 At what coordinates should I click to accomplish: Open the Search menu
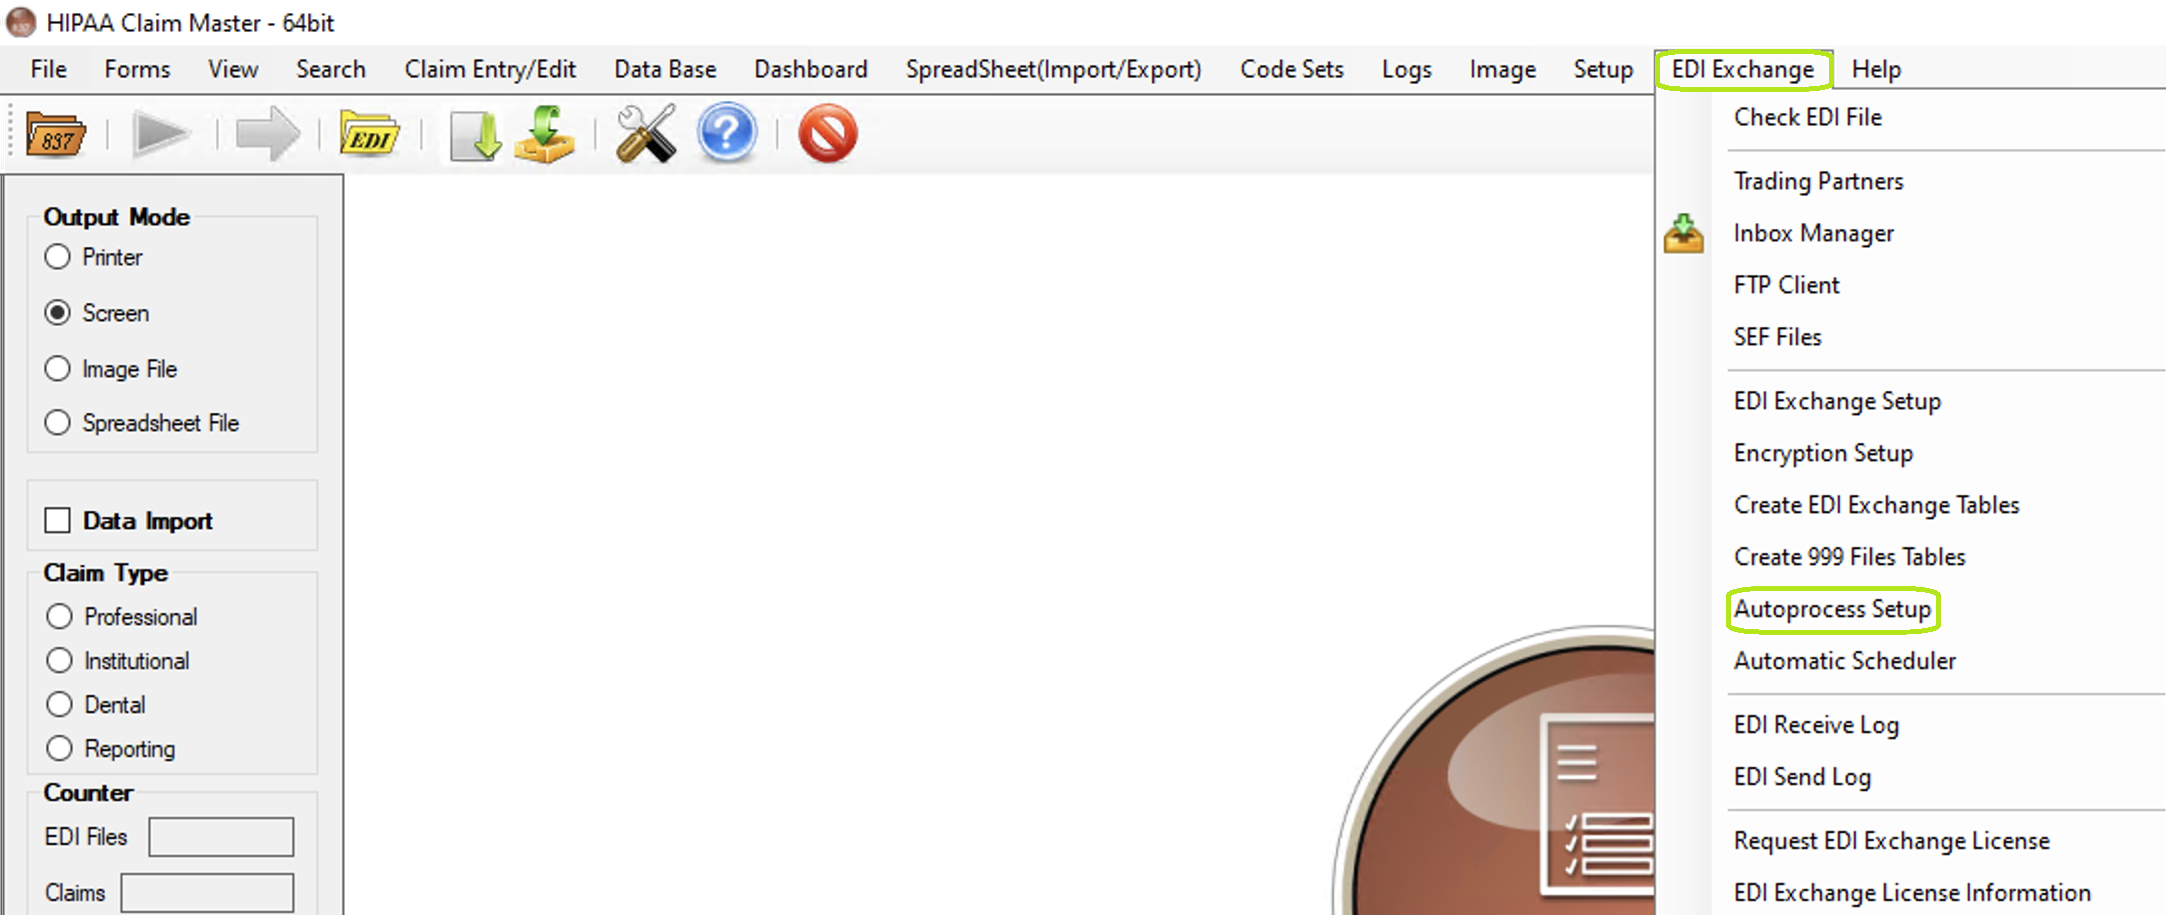tap(331, 69)
